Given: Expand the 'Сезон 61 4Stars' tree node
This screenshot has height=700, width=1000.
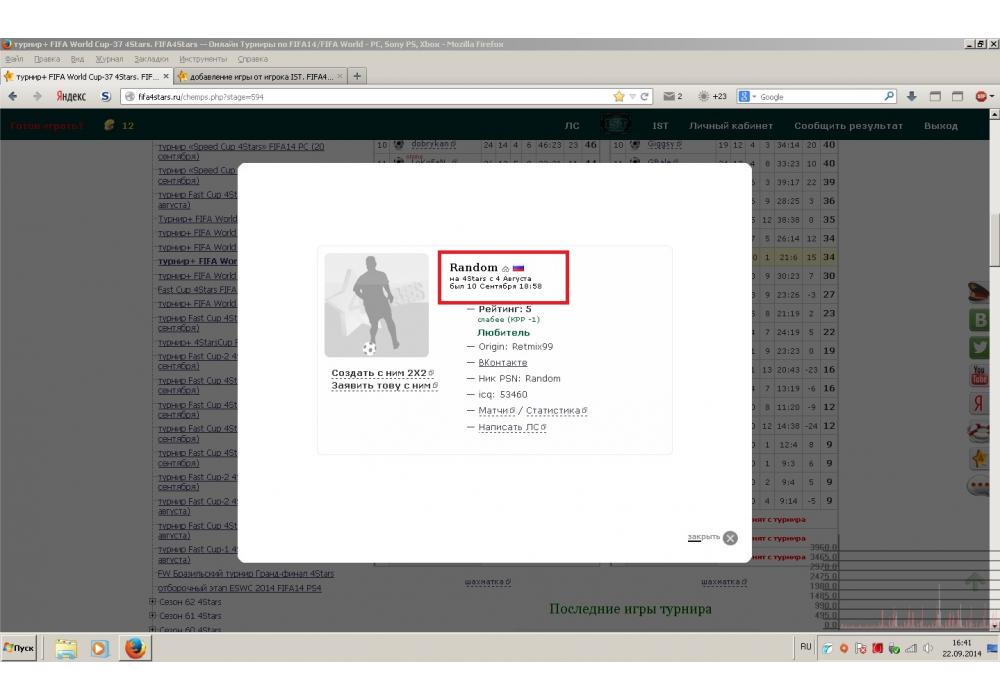Looking at the screenshot, I should [x=152, y=616].
